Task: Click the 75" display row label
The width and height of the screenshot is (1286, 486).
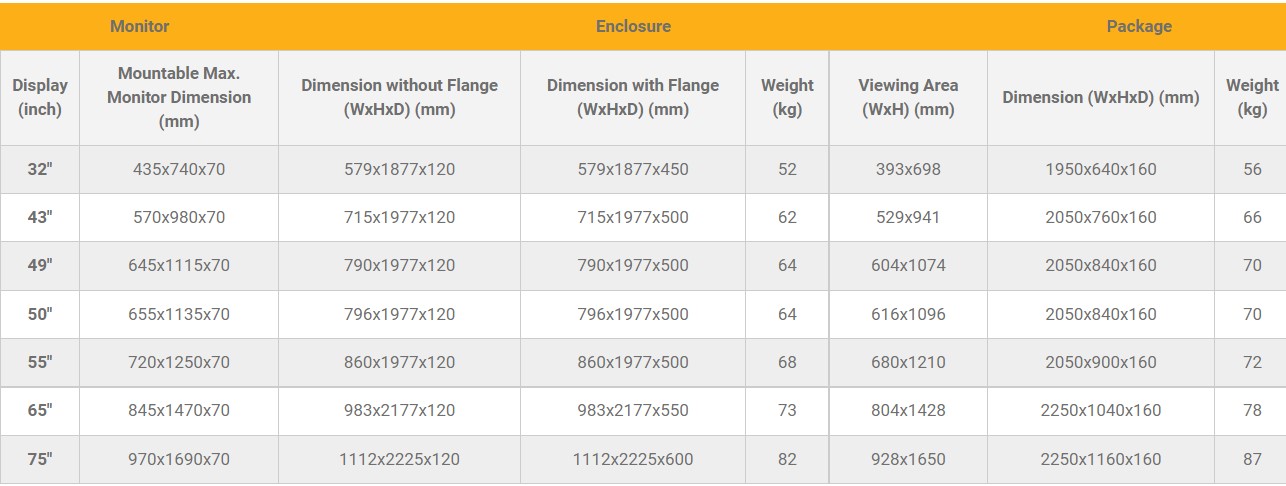Action: [x=40, y=460]
